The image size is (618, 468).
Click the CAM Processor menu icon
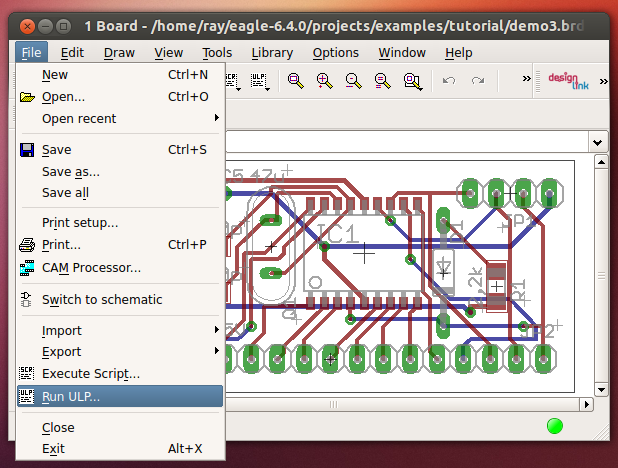point(27,268)
